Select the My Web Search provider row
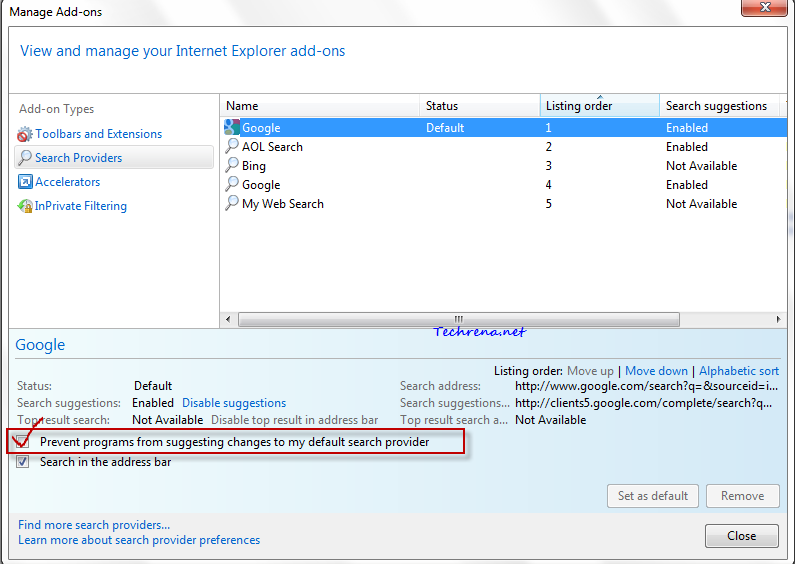This screenshot has height=564, width=795. click(x=503, y=204)
